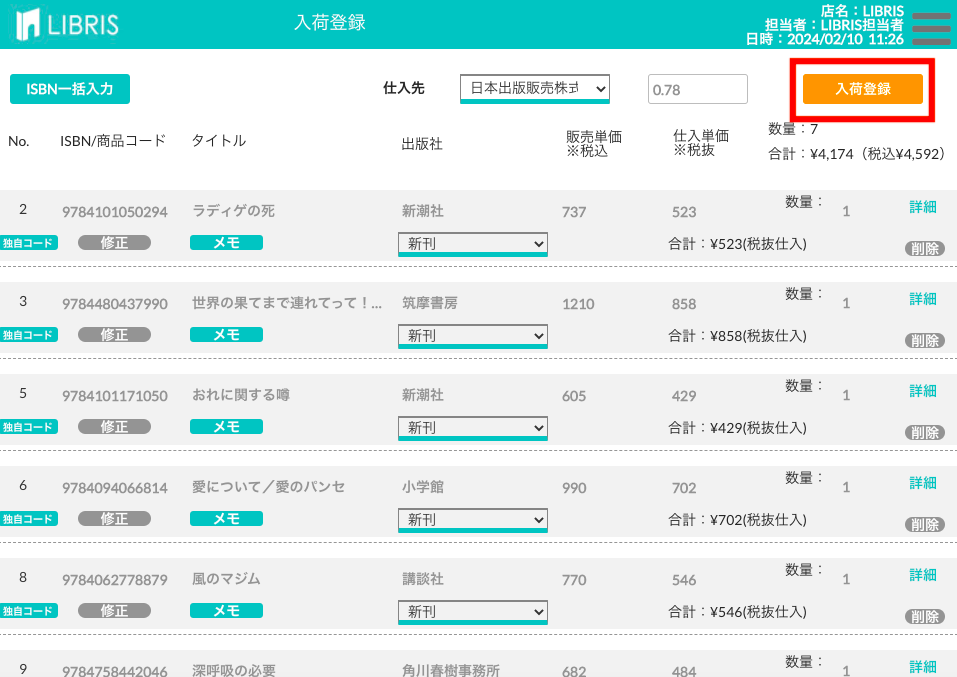Open メモ for ラディゲの死

[226, 243]
